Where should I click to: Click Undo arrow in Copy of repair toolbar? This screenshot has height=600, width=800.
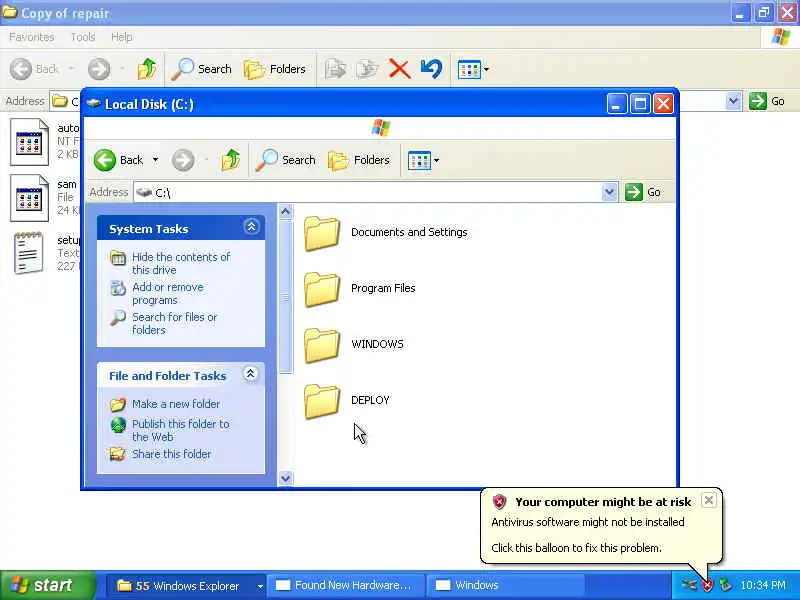click(432, 69)
